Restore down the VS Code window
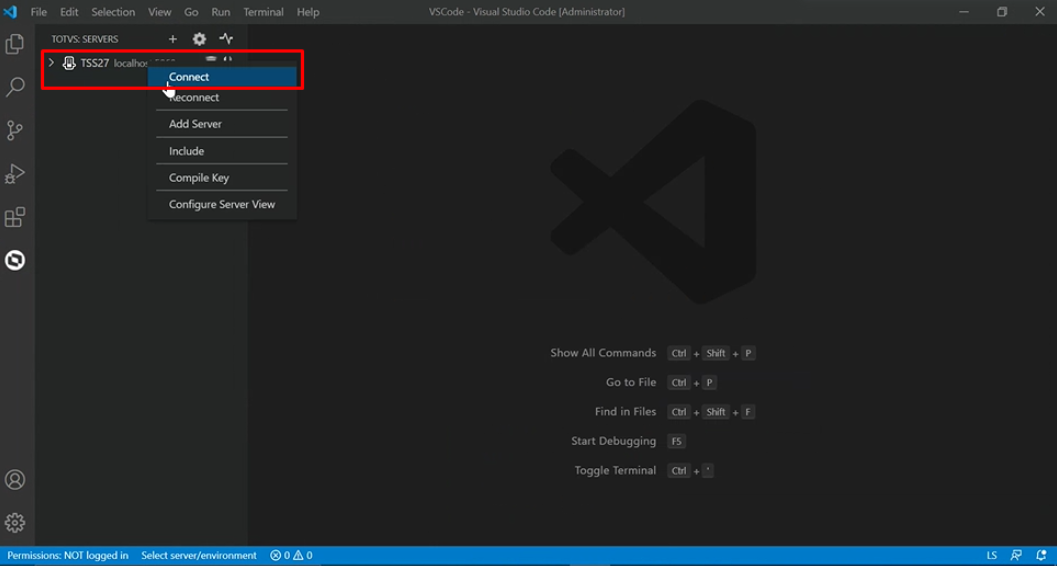Viewport: 1057px width, 566px height. click(x=1002, y=12)
